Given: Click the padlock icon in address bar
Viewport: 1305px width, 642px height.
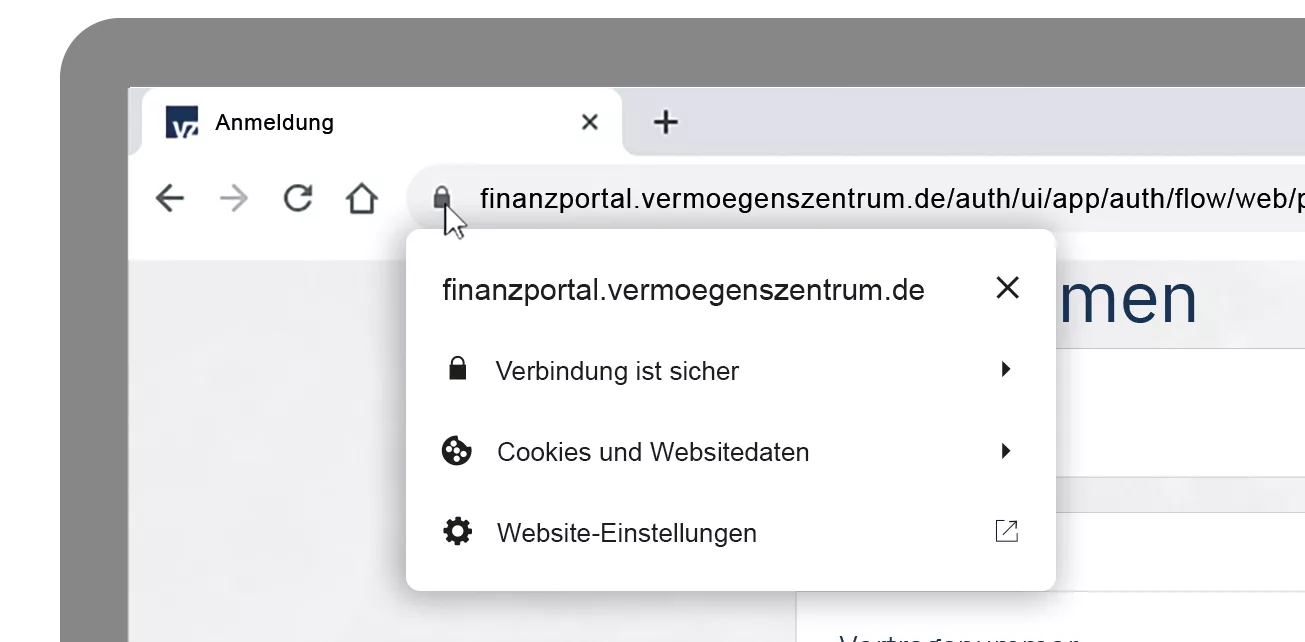Looking at the screenshot, I should click(442, 199).
